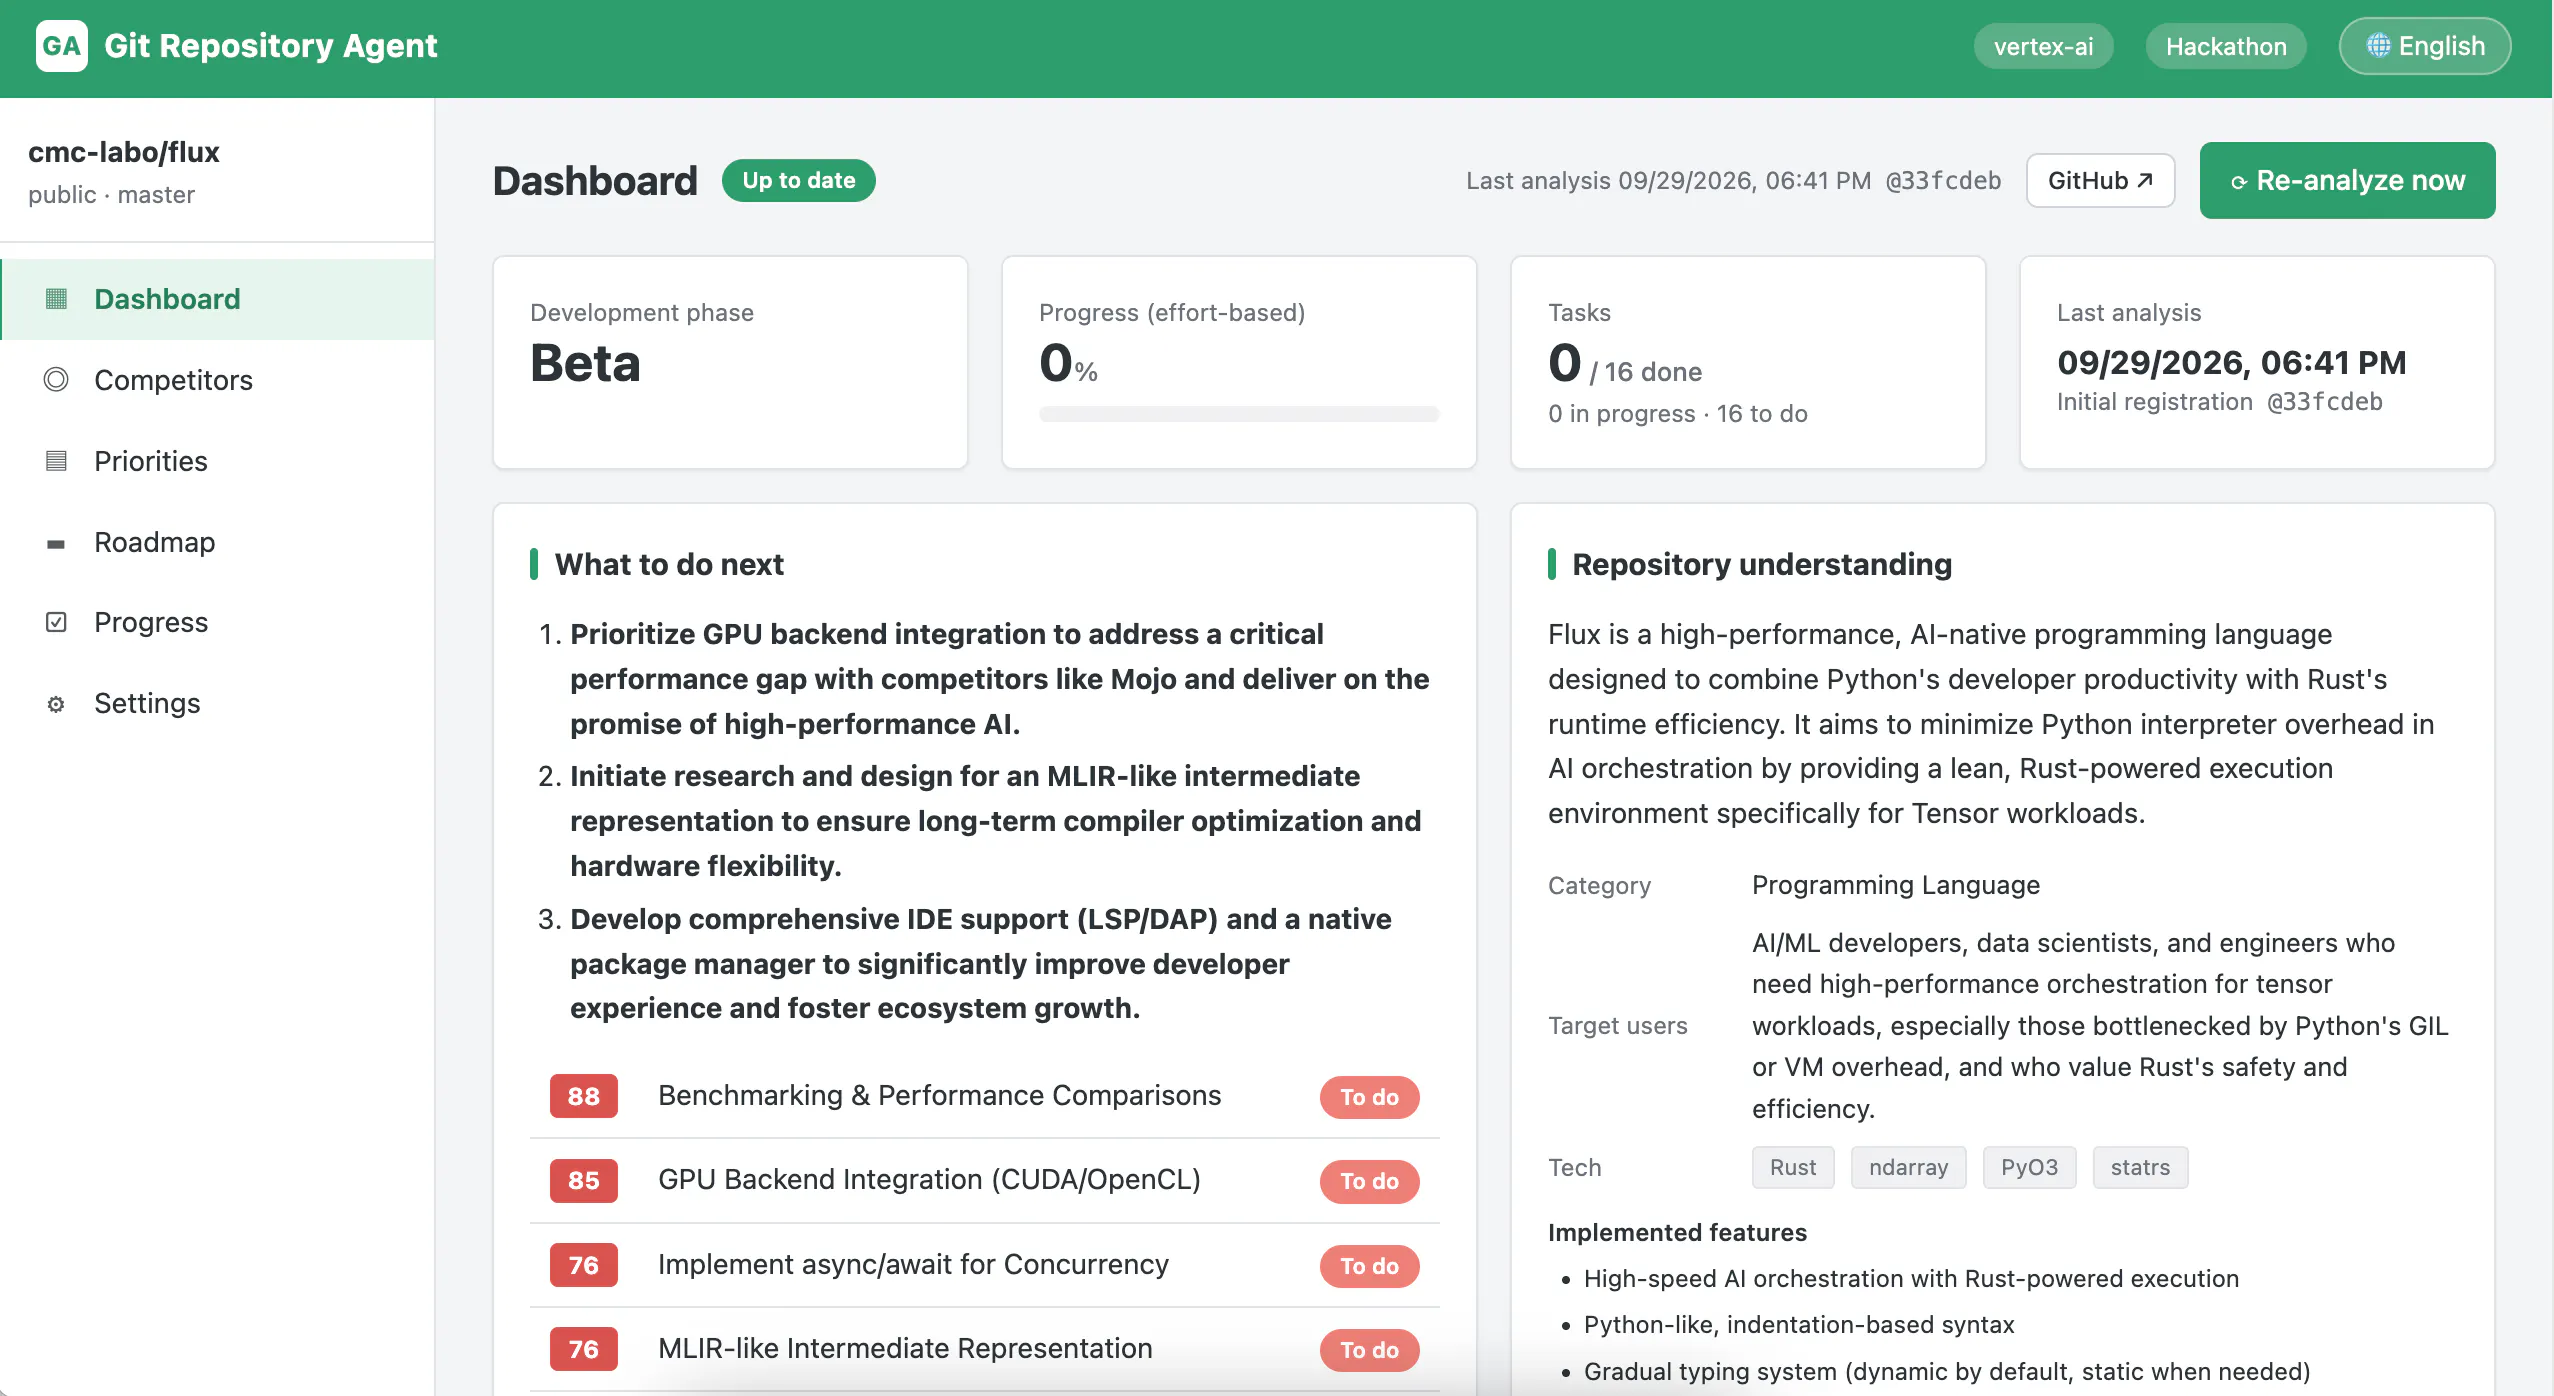Click the Roadmap bar icon
The width and height of the screenshot is (2554, 1396).
pos(56,543)
